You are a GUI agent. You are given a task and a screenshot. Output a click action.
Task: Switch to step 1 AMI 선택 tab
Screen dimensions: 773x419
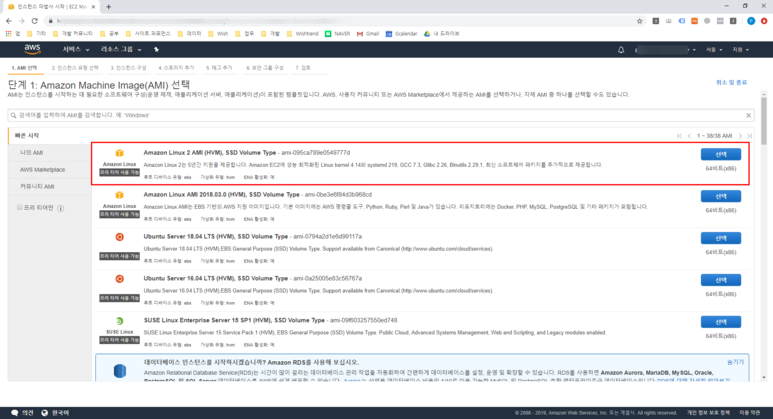(x=24, y=68)
